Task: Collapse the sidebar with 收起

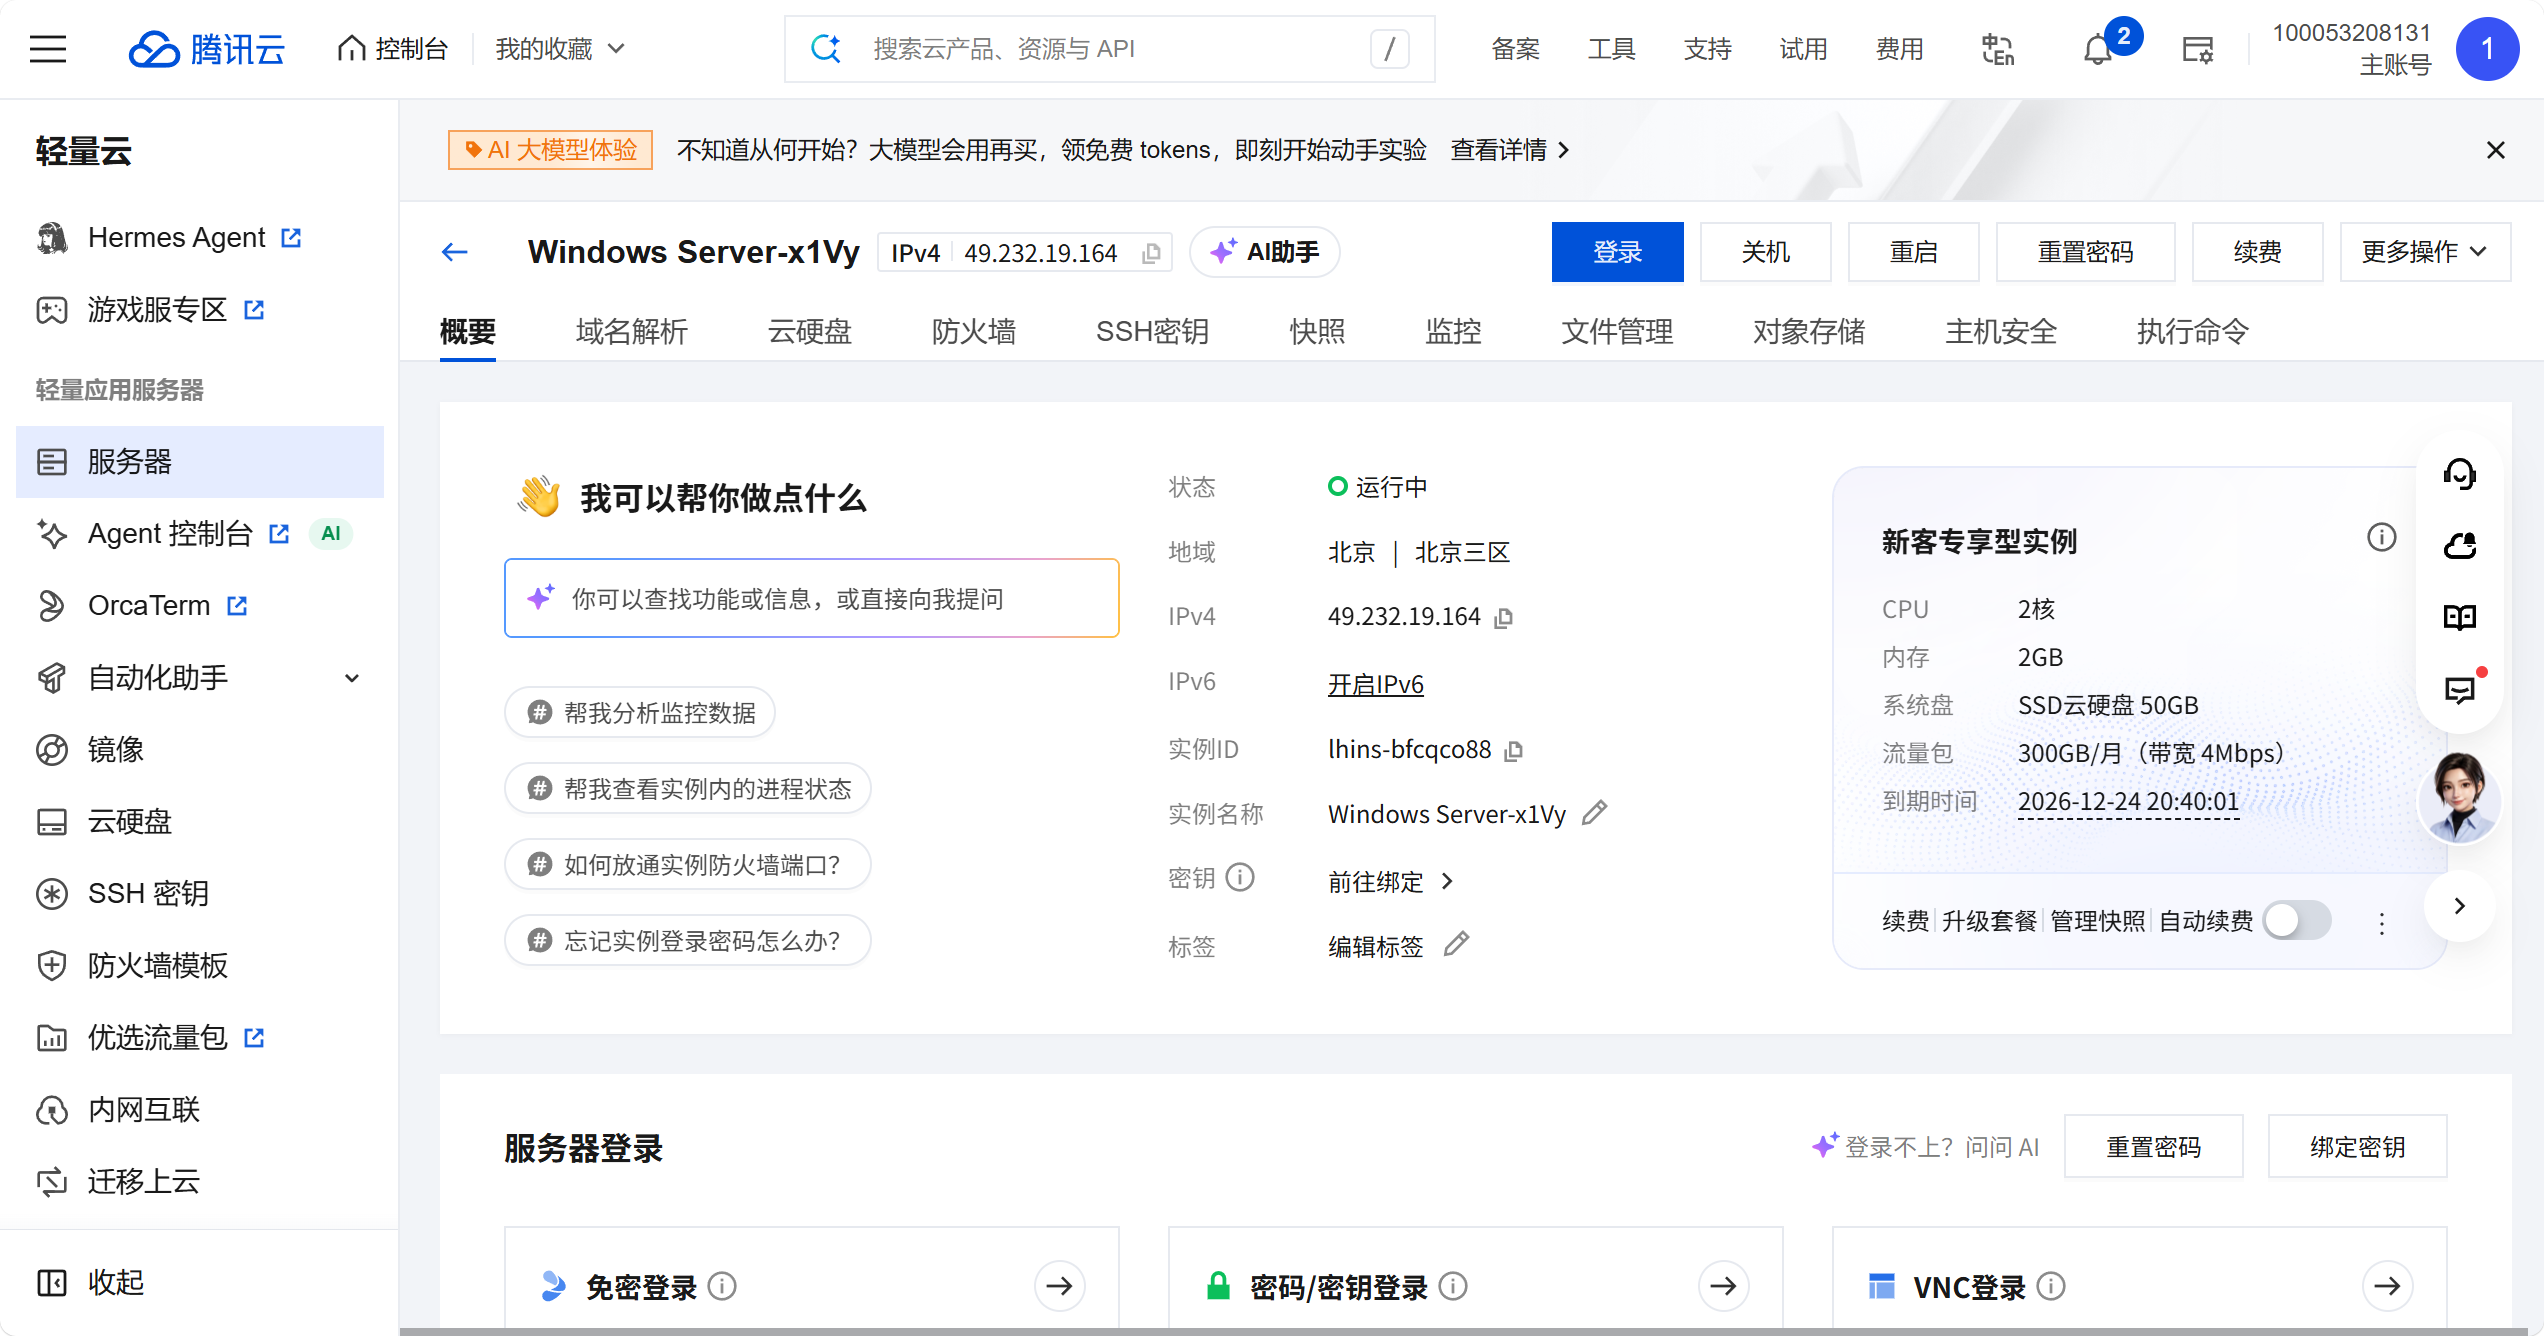Action: pos(90,1282)
